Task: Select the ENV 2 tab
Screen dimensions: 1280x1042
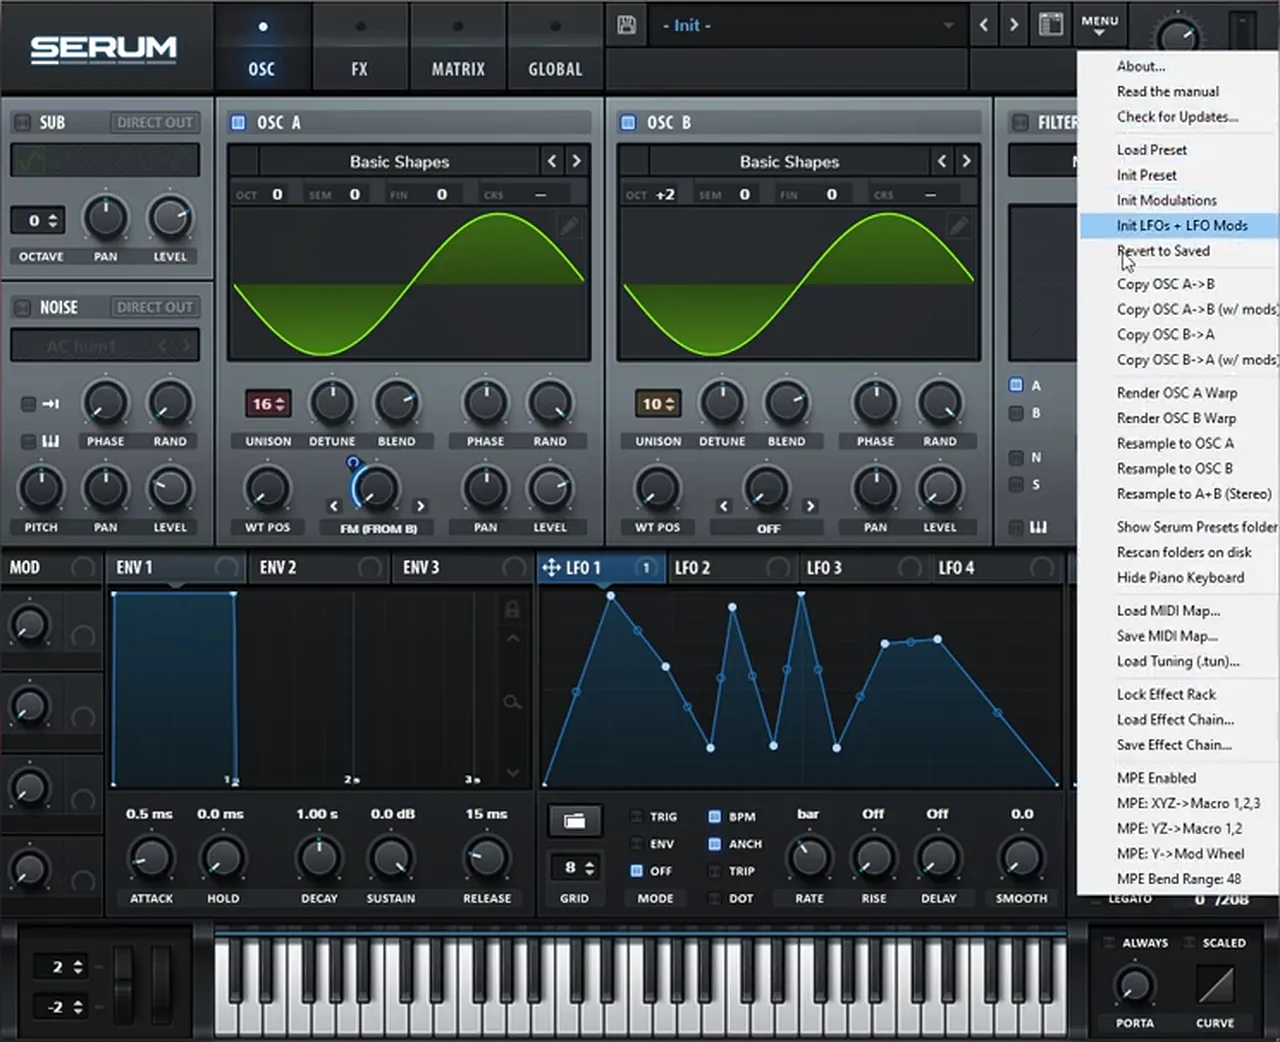Action: point(316,568)
